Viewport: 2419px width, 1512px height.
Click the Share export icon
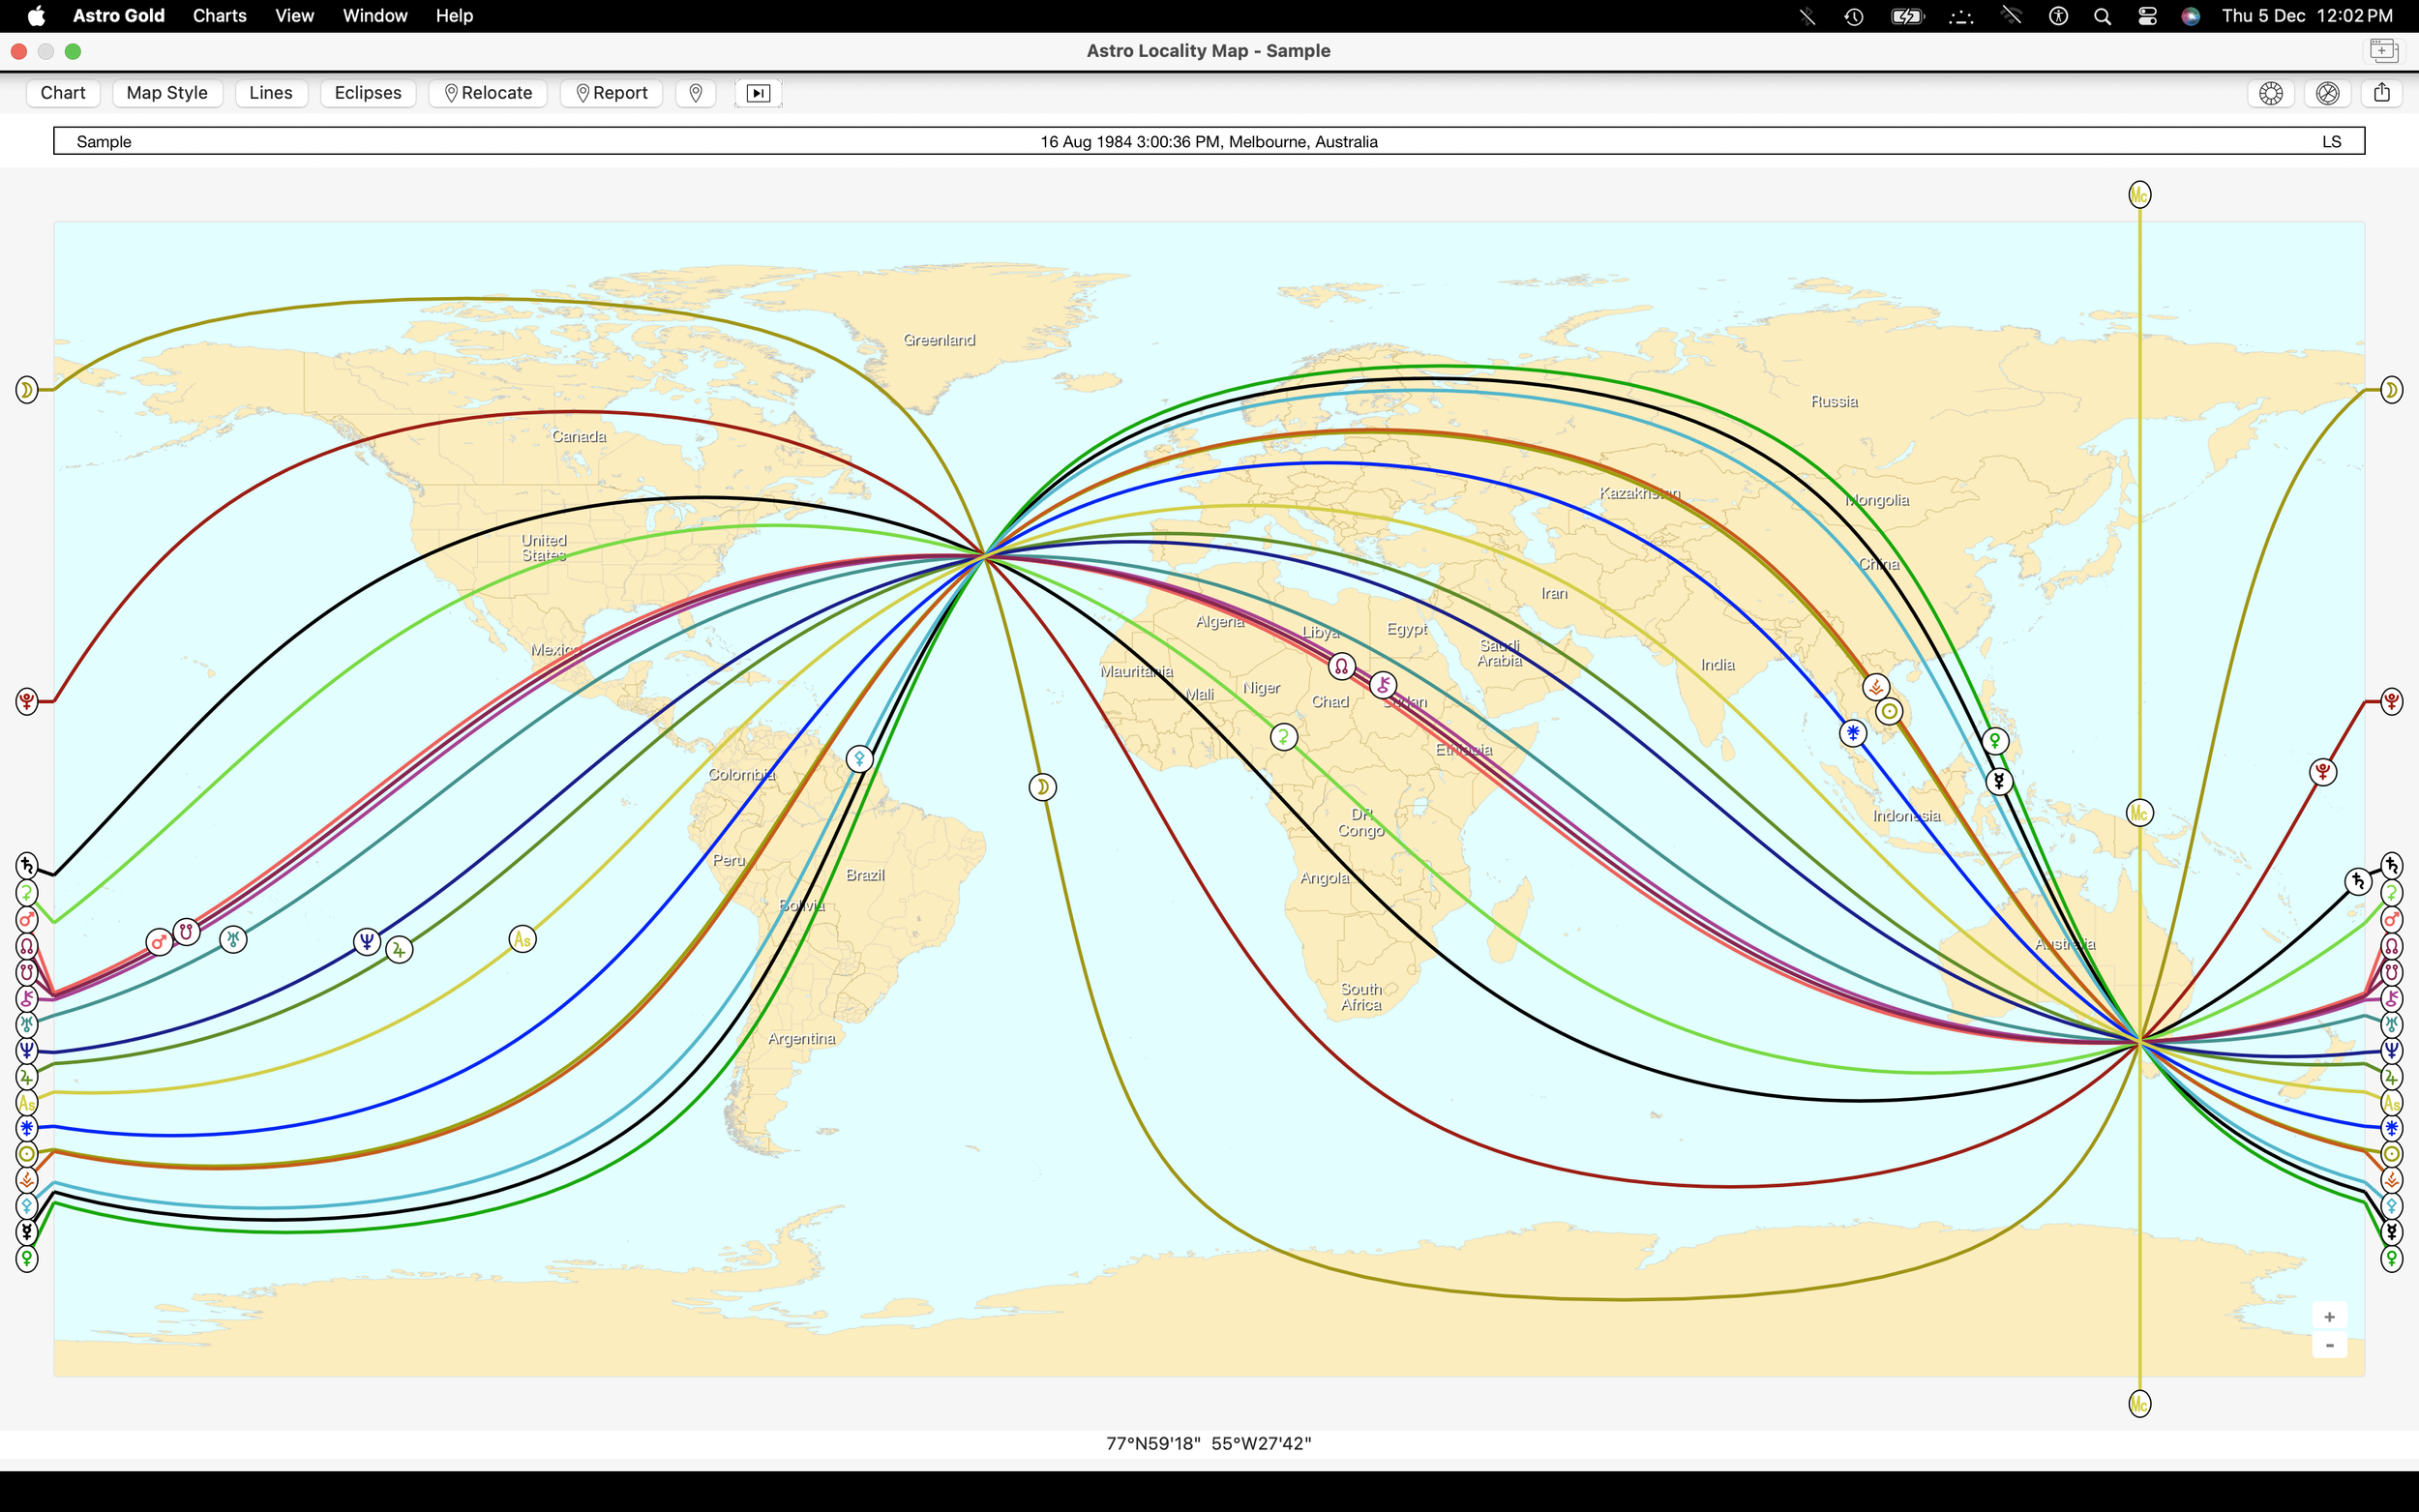click(x=2382, y=93)
